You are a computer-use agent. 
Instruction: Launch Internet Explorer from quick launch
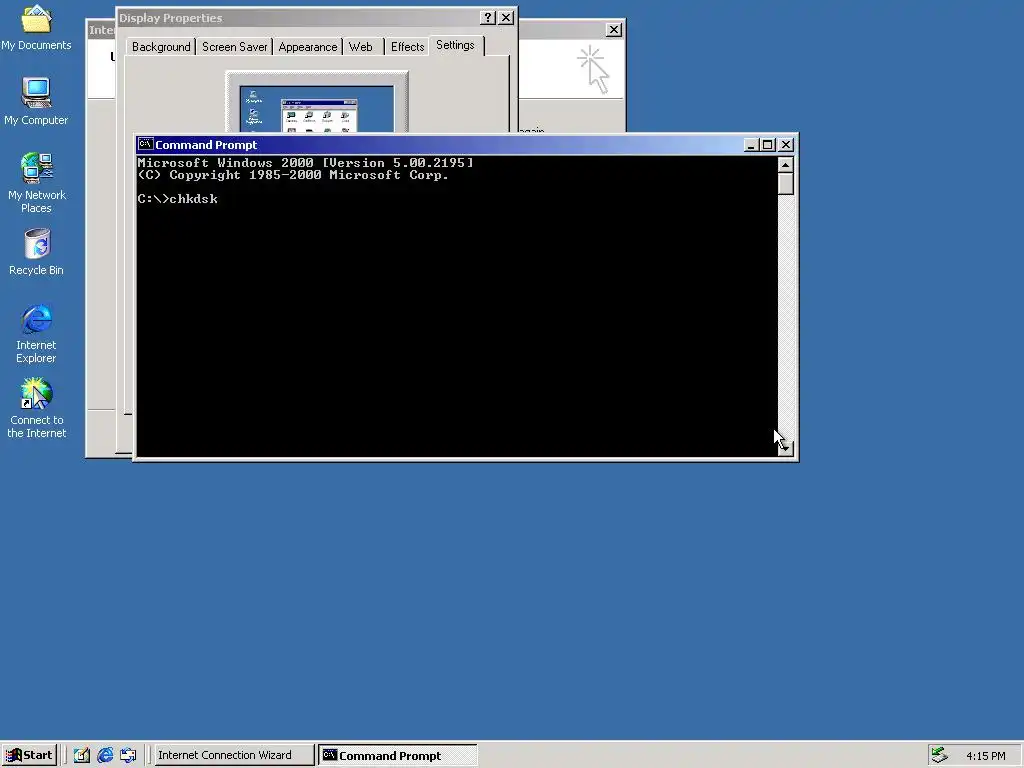tap(104, 755)
